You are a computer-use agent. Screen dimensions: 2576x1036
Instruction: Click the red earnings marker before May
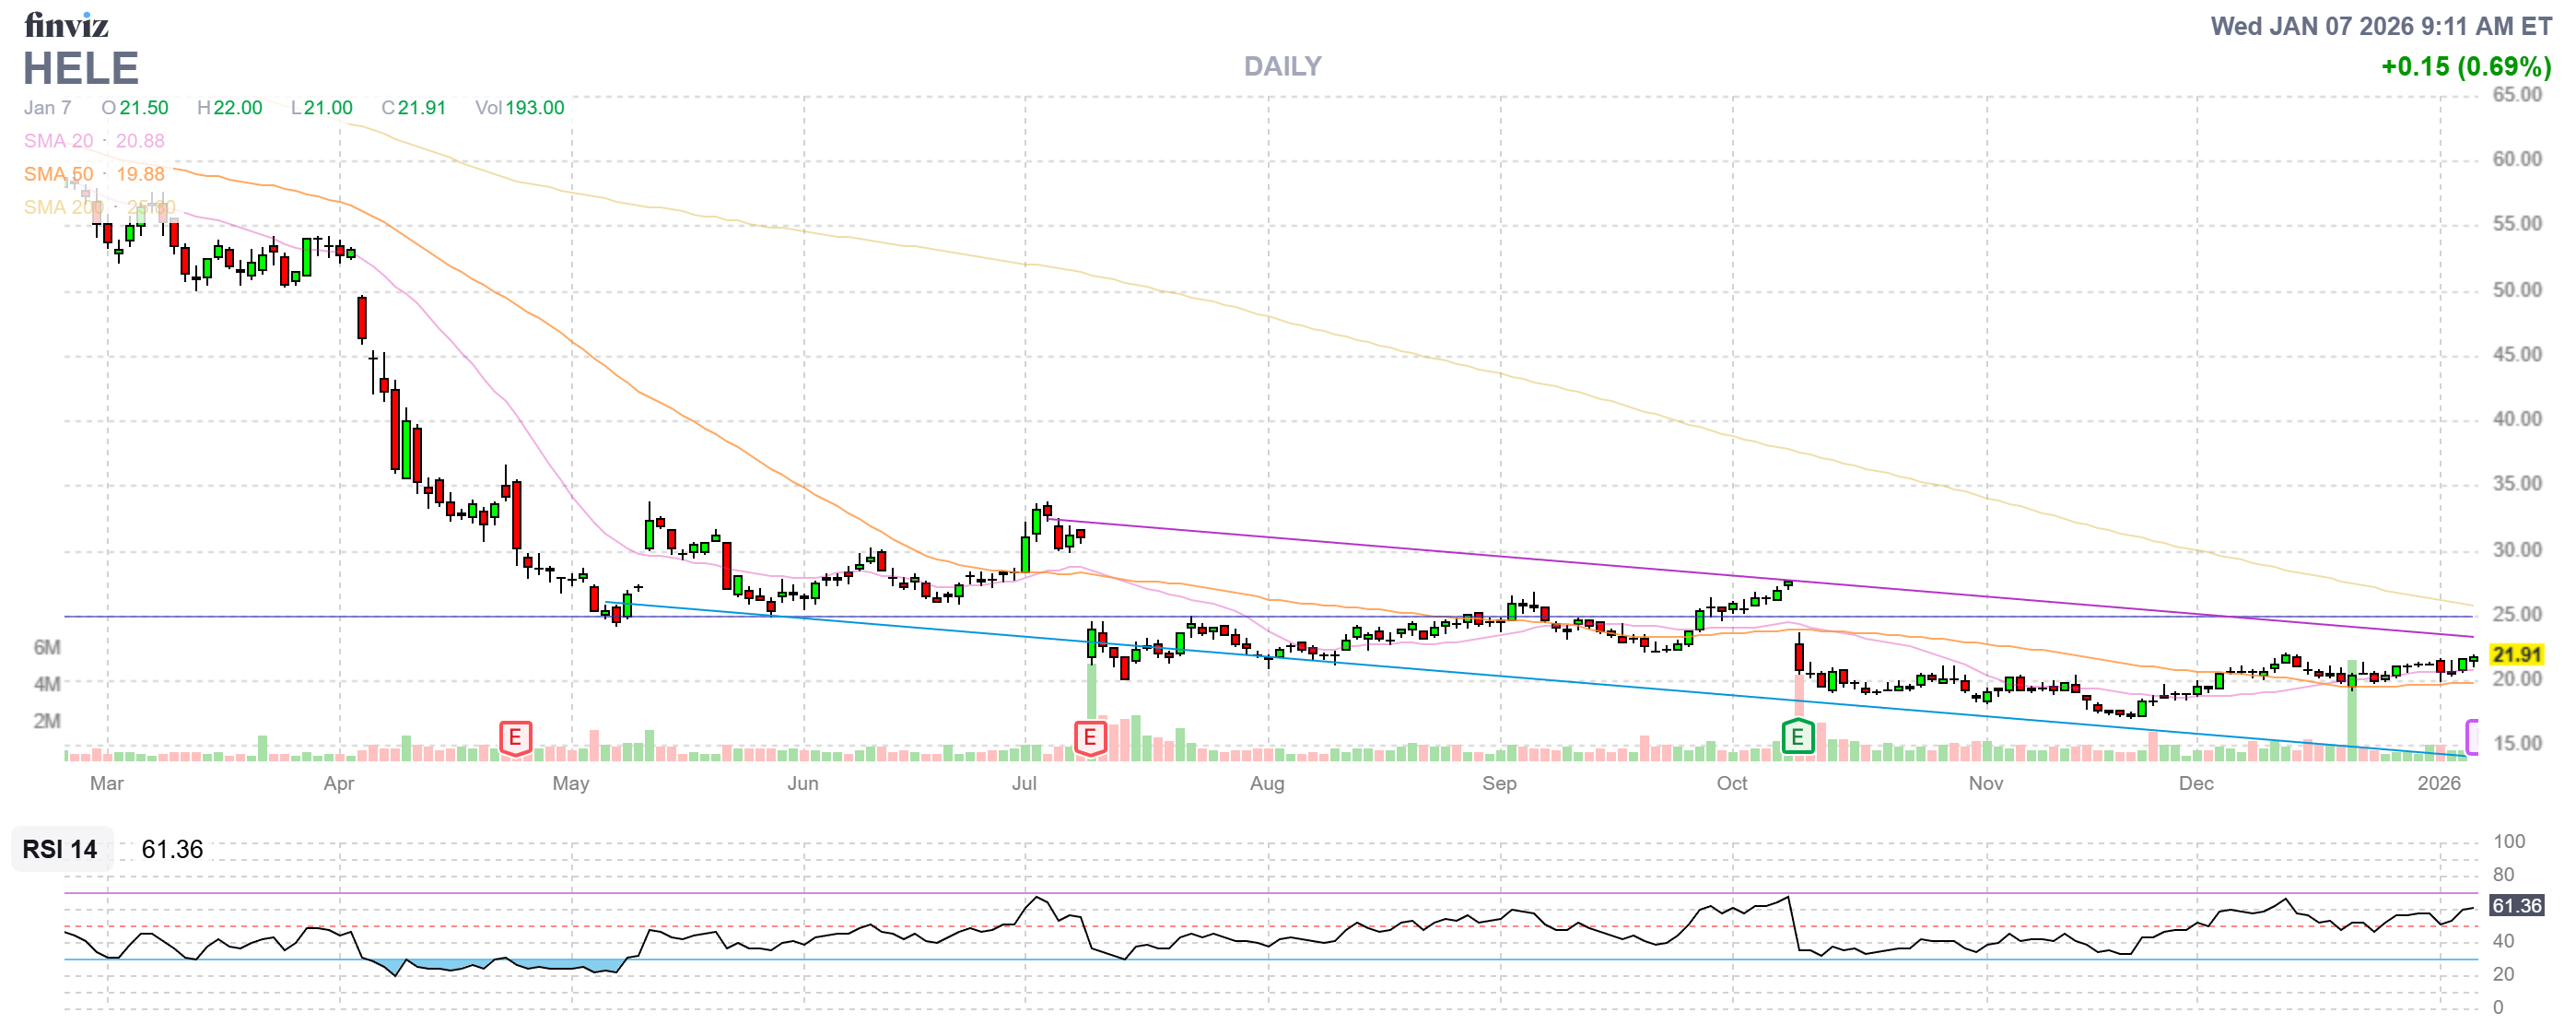(515, 738)
